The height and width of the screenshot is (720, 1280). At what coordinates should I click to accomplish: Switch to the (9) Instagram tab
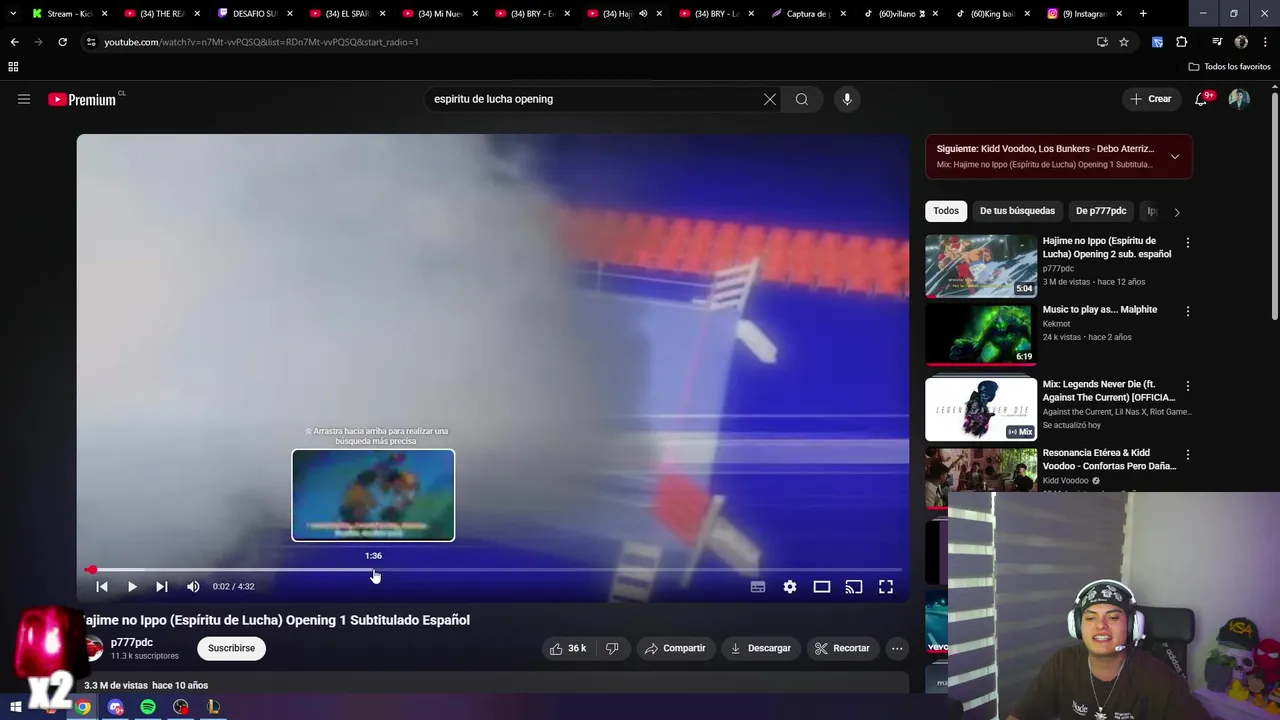[1084, 14]
